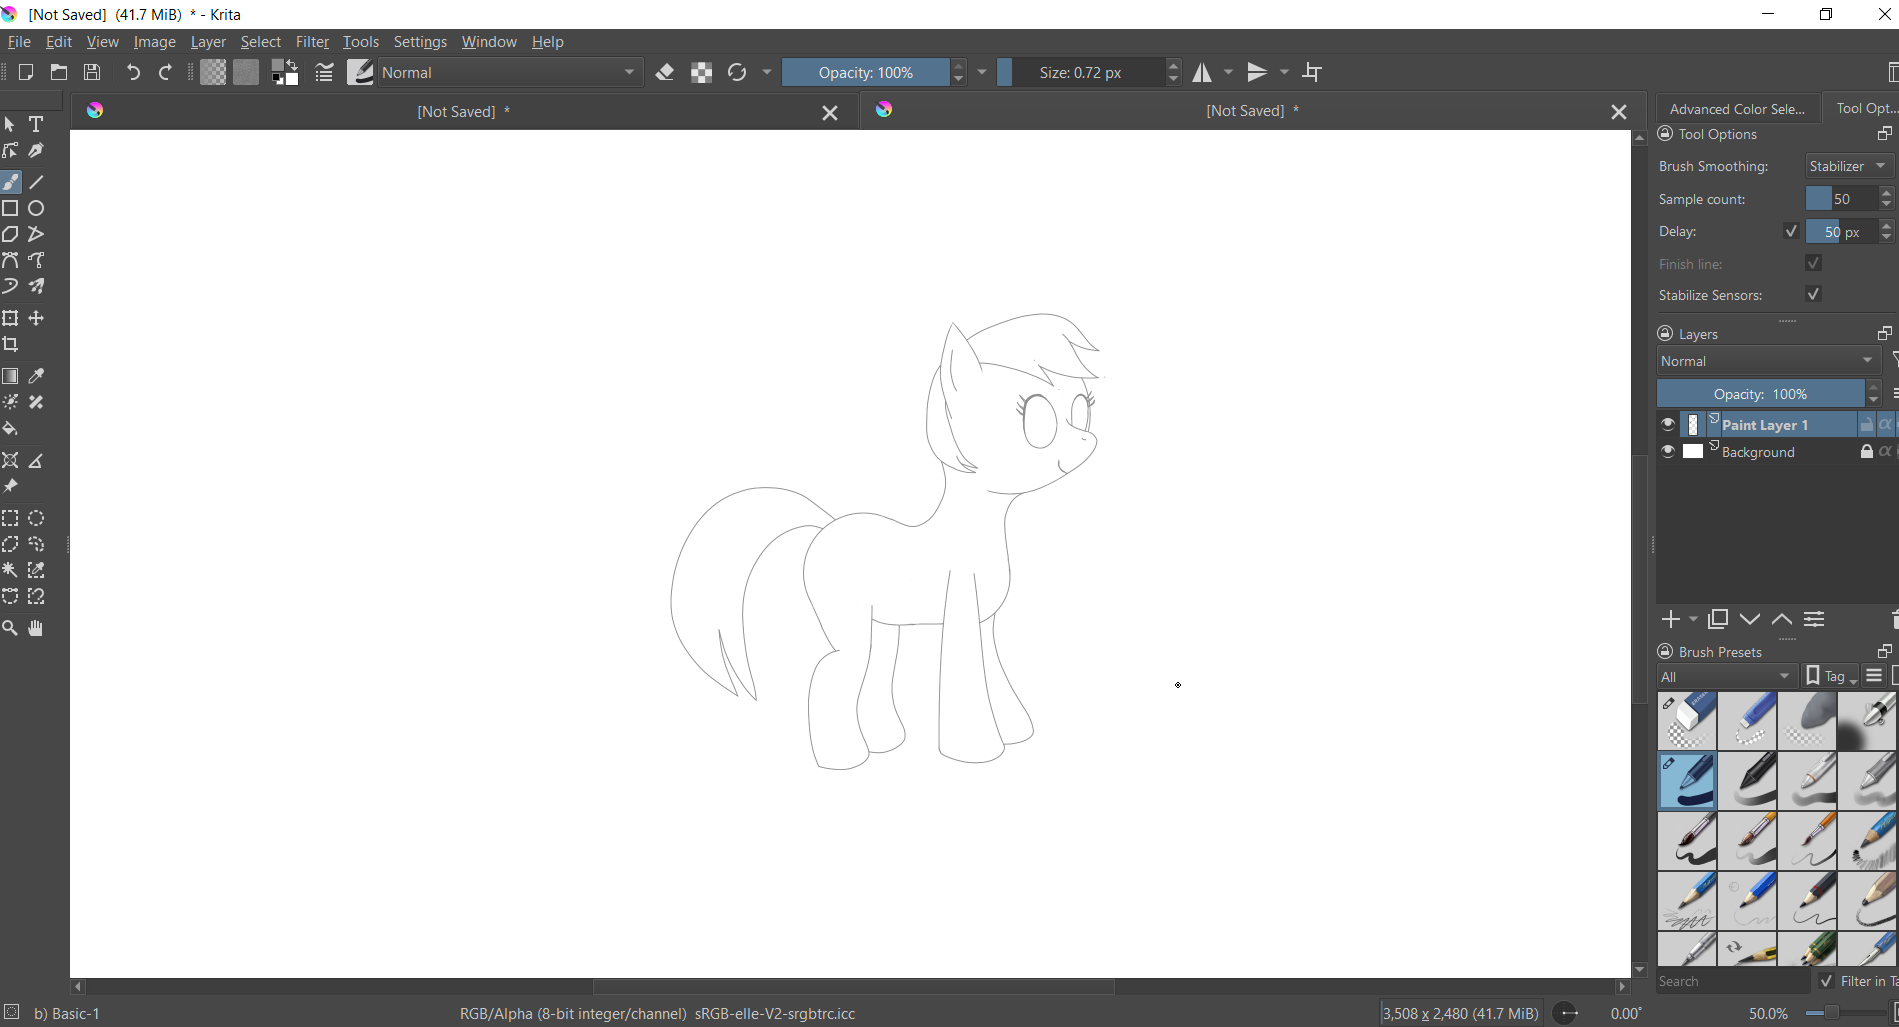Screen dimensions: 1899x1027
Task: Select the Text tool in toolbox
Action: point(37,124)
